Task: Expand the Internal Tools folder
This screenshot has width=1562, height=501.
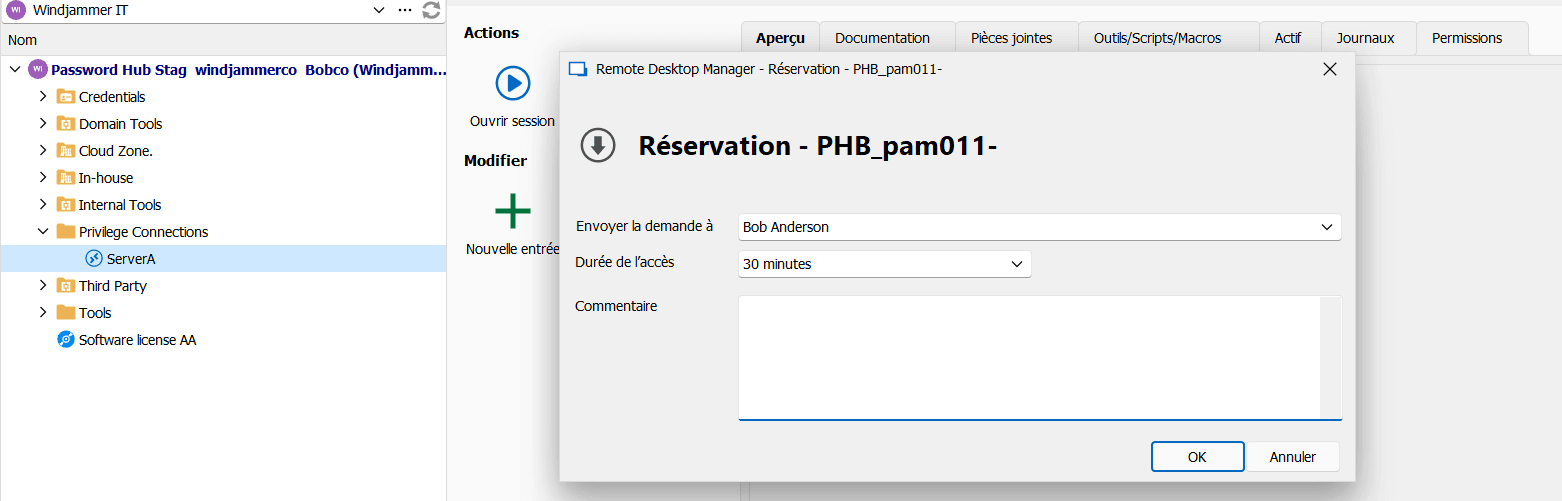Action: tap(42, 205)
